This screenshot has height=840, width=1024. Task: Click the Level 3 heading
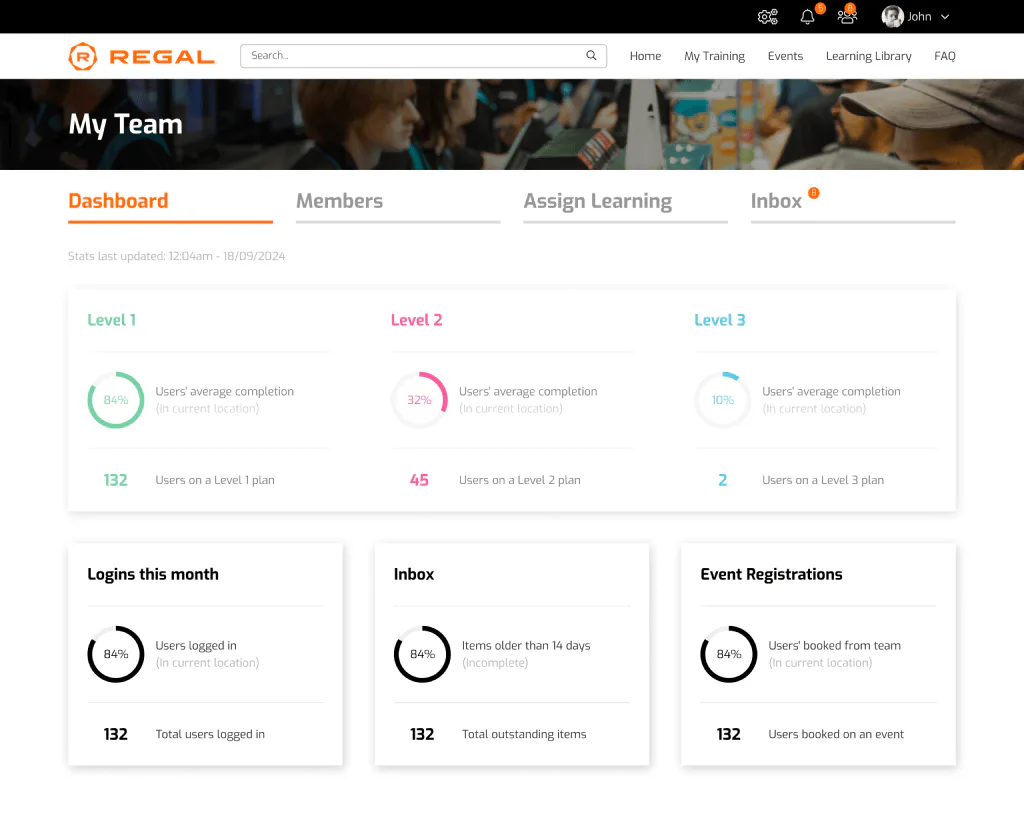(720, 320)
